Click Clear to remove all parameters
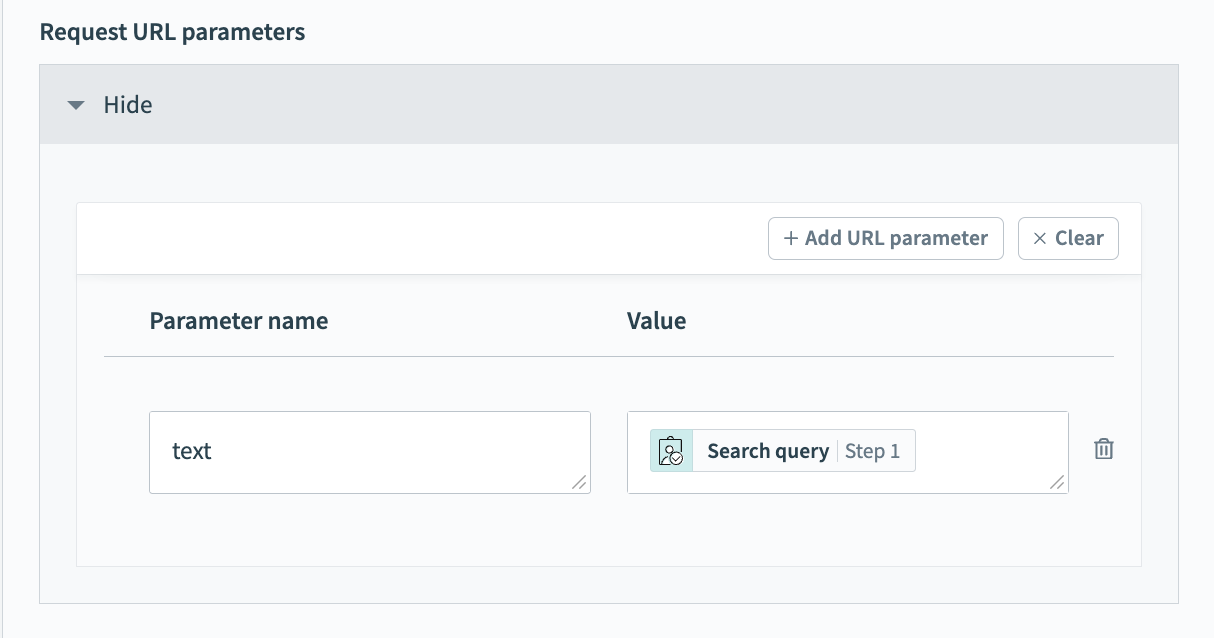1214x638 pixels. 1068,238
